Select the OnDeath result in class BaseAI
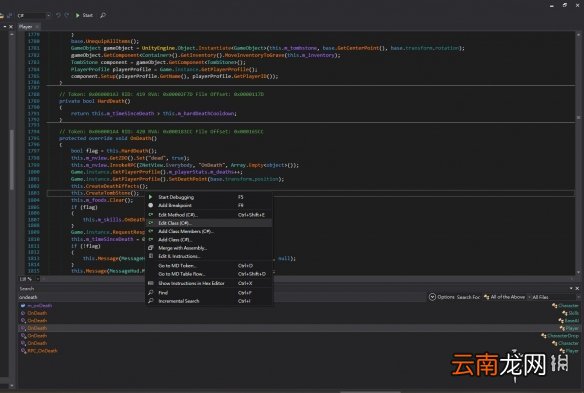584x393 pixels. 300,320
